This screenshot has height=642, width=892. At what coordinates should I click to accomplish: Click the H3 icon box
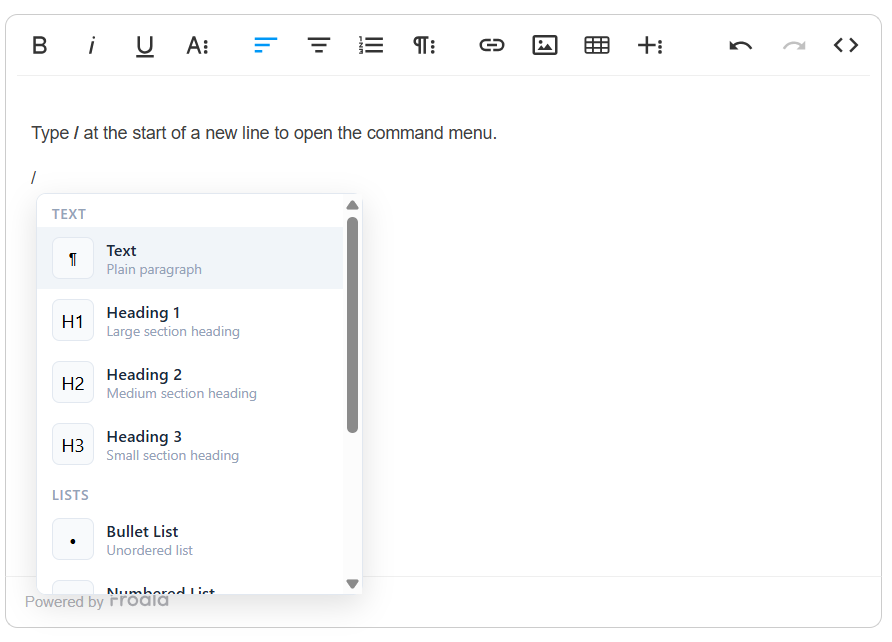point(73,444)
